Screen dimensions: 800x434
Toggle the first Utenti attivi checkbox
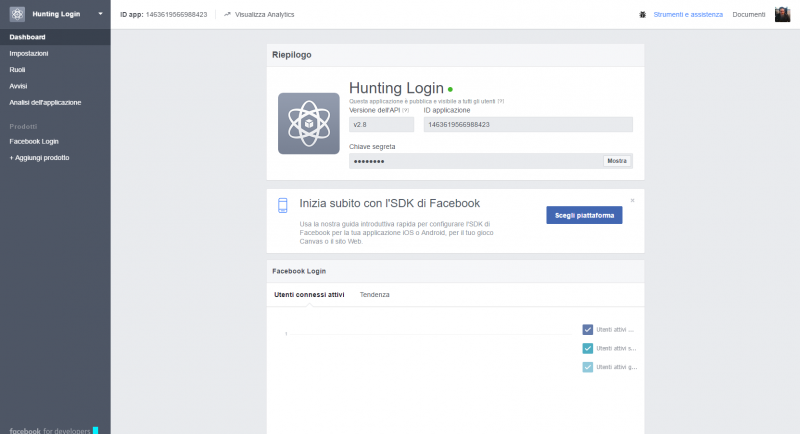pos(588,330)
